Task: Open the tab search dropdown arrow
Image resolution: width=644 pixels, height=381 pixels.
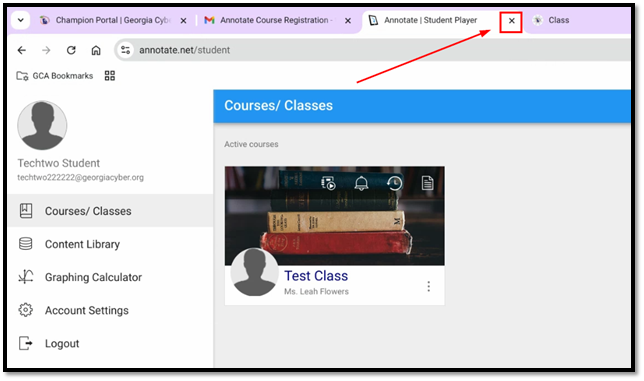Action: [x=21, y=20]
